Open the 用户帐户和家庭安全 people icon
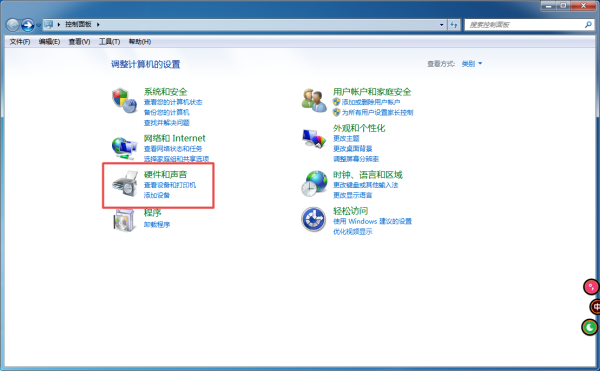 click(x=314, y=100)
